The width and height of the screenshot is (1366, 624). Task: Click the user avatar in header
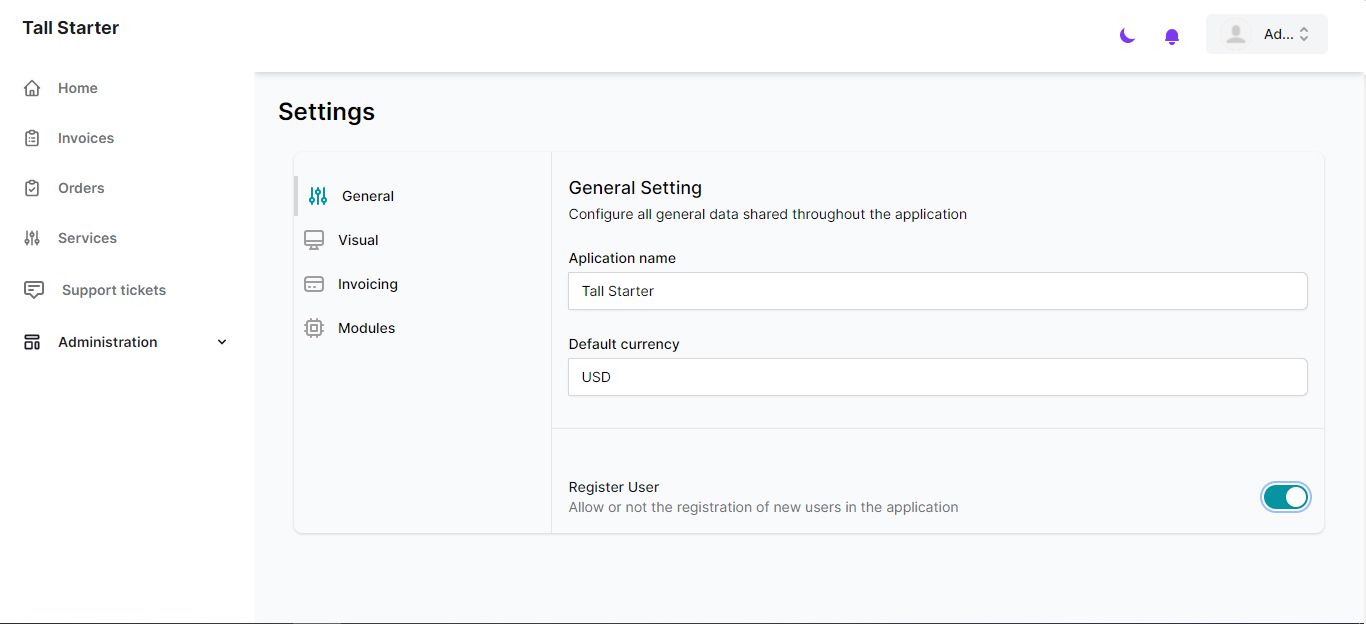pyautogui.click(x=1236, y=34)
